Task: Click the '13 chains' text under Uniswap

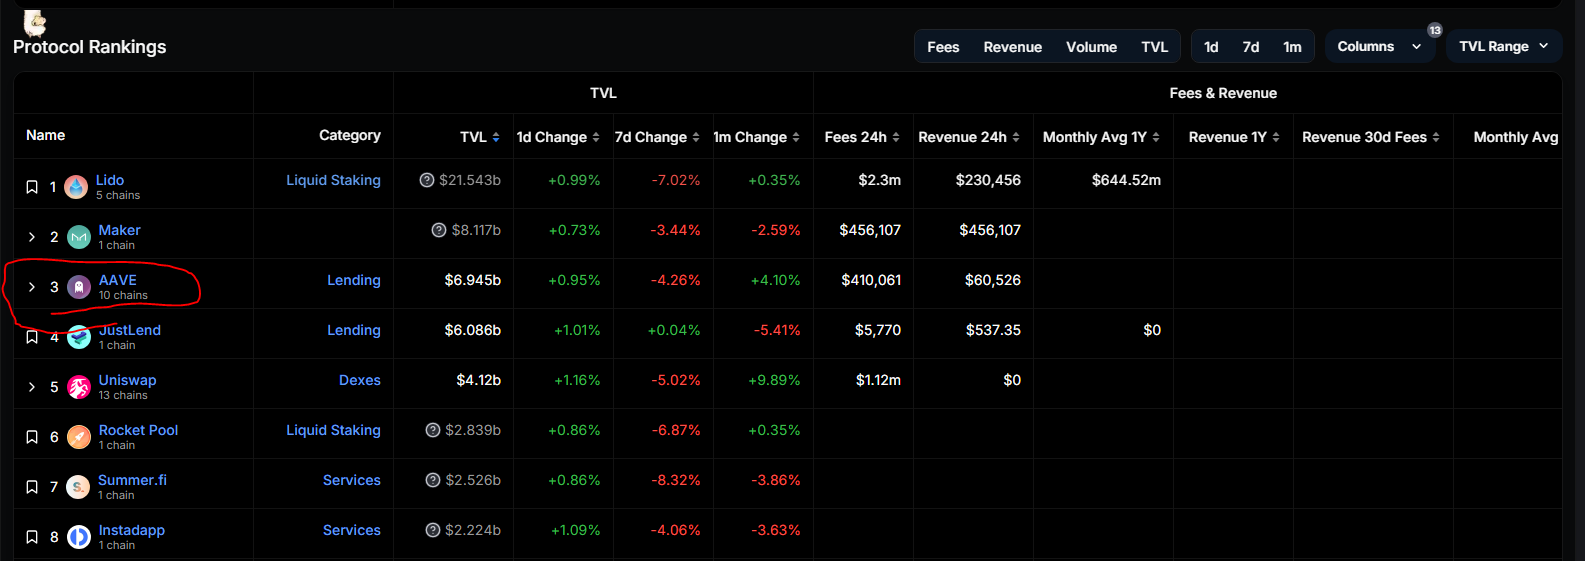Action: [x=123, y=395]
